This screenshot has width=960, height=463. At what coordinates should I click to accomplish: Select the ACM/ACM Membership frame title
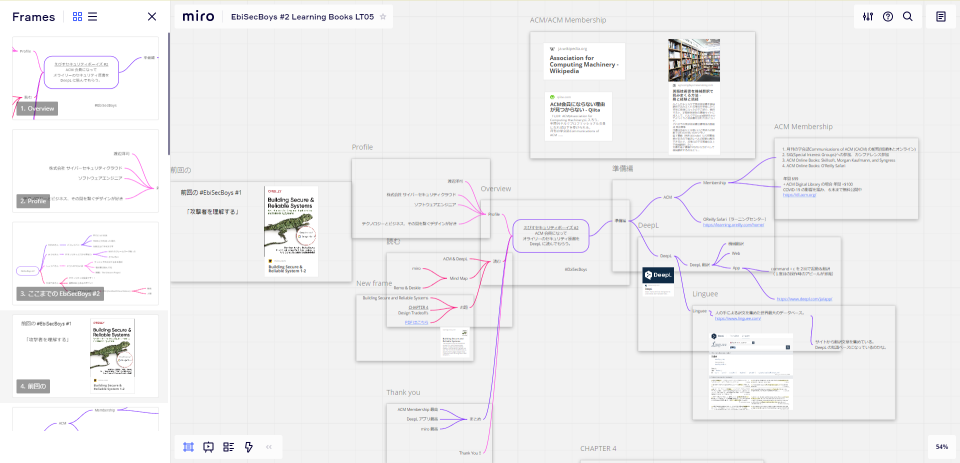[568, 20]
